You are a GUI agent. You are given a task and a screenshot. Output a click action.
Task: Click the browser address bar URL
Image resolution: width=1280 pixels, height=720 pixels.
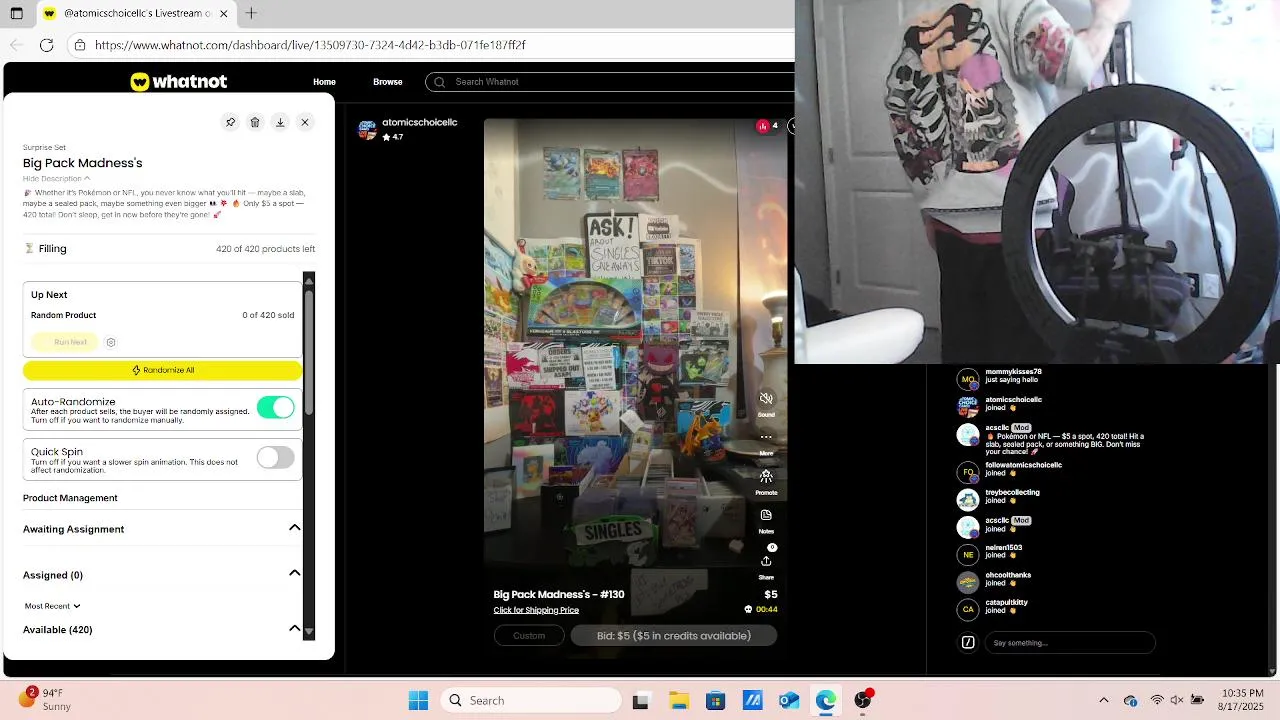pos(310,45)
